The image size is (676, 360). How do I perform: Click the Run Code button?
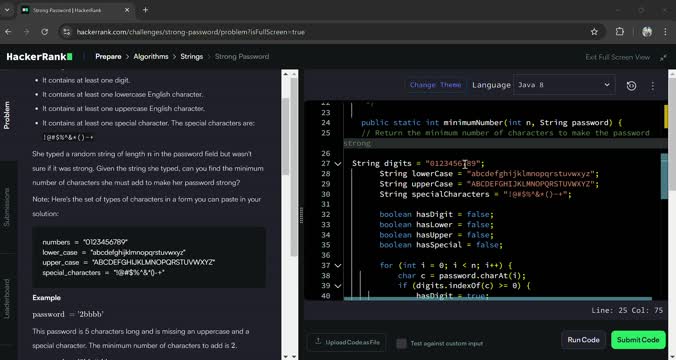583,340
